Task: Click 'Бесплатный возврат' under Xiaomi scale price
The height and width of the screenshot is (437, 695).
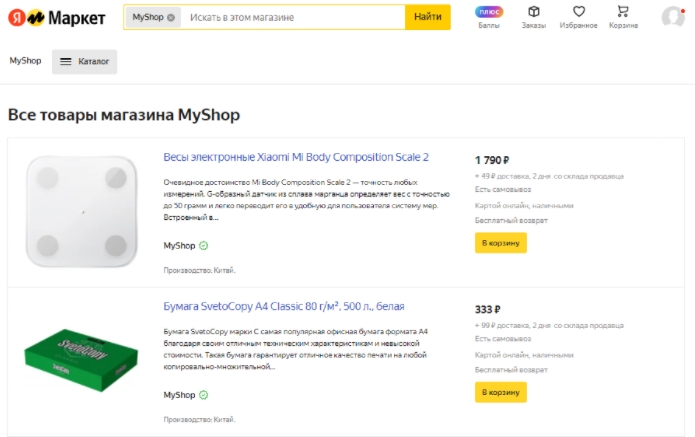Action: pos(511,220)
